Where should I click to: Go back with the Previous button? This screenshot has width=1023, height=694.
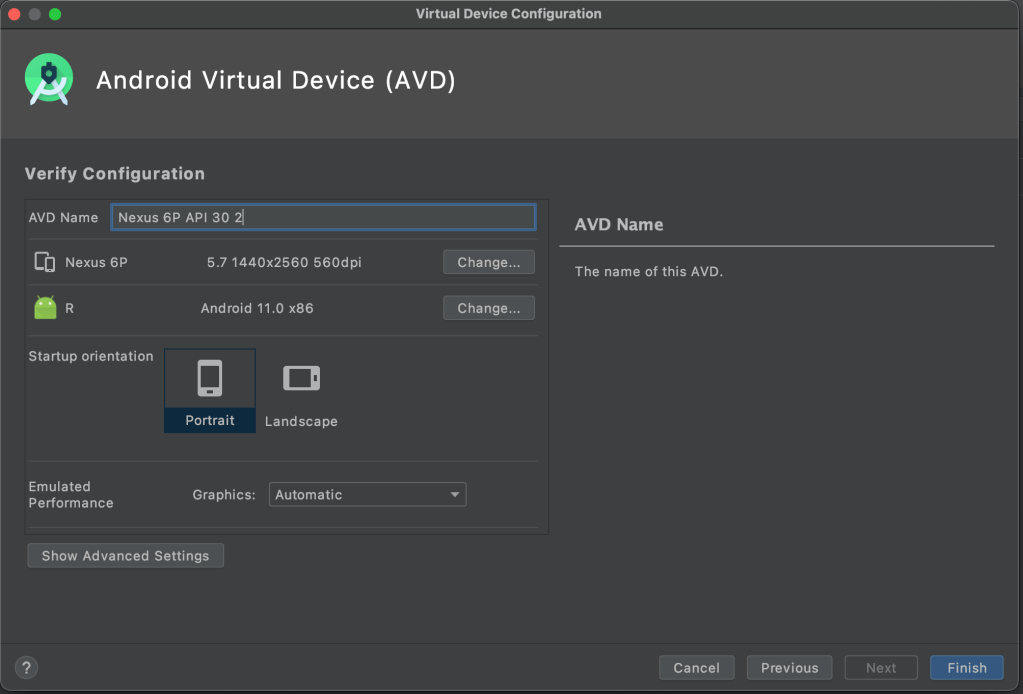point(789,668)
